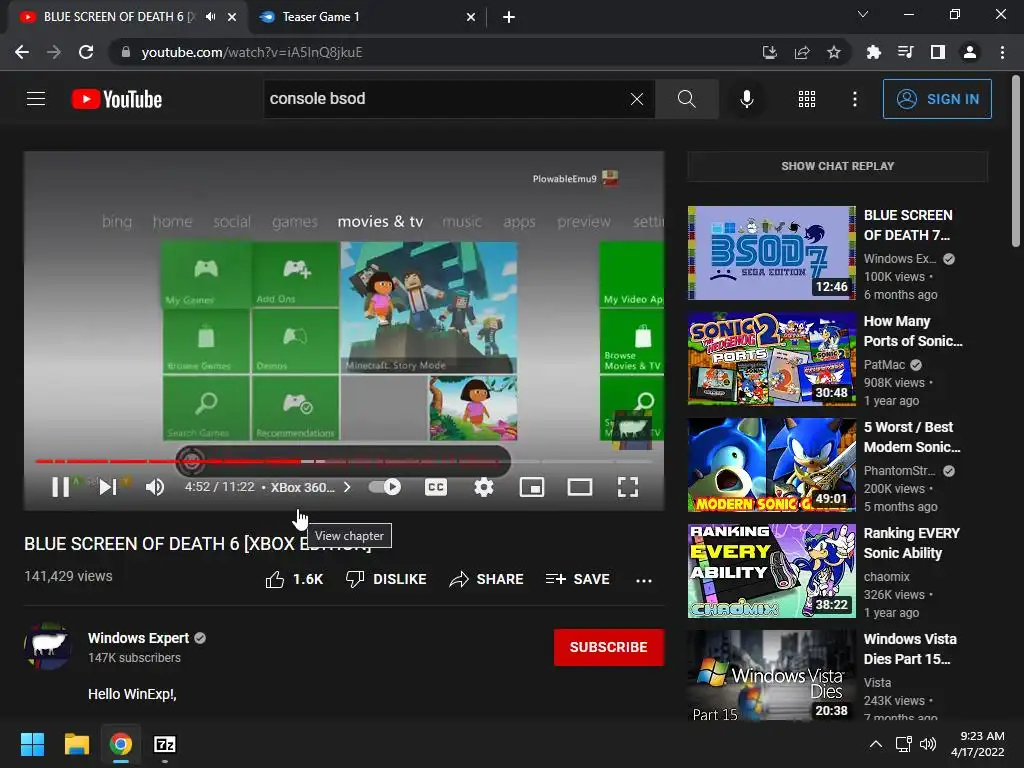Share this page from address bar
The height and width of the screenshot is (768, 1024).
click(801, 52)
